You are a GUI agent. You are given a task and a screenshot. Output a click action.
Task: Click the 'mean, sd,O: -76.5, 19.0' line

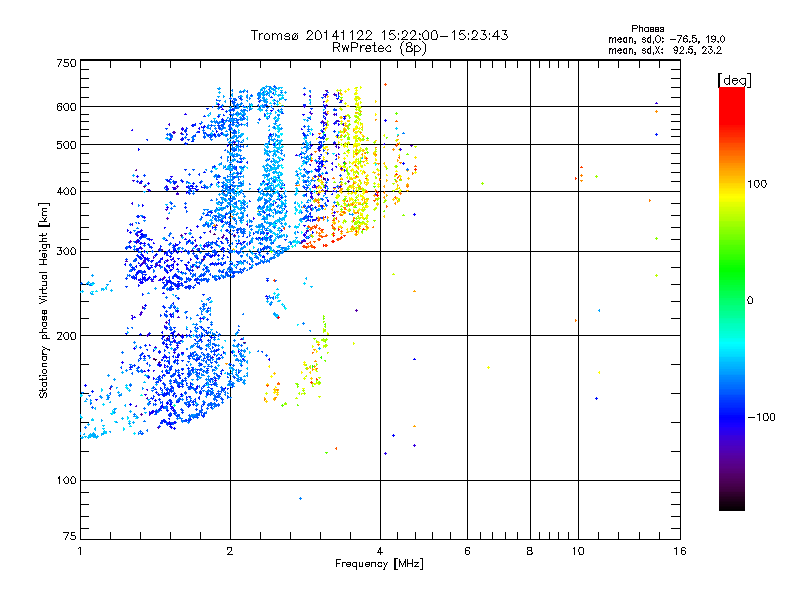point(666,39)
